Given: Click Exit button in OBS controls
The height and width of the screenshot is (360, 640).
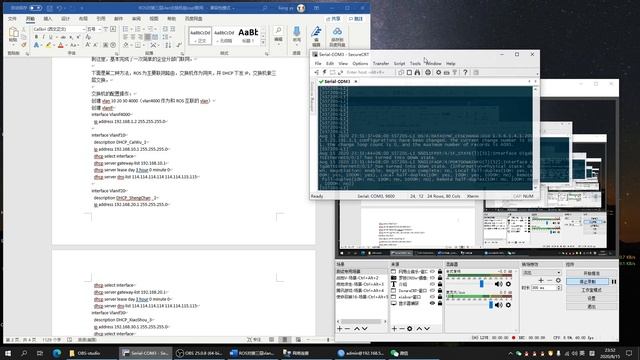Looking at the screenshot, I should (591, 307).
